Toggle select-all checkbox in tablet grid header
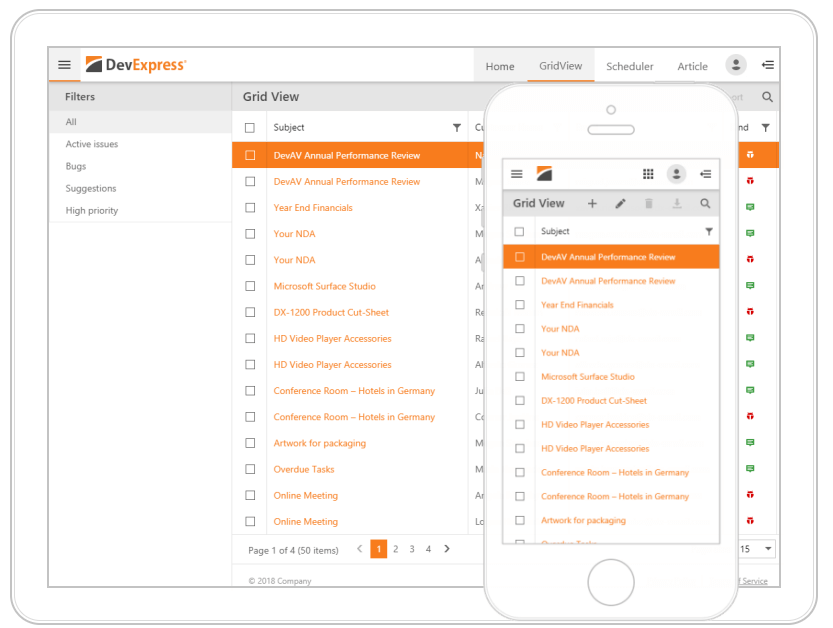 (250, 128)
